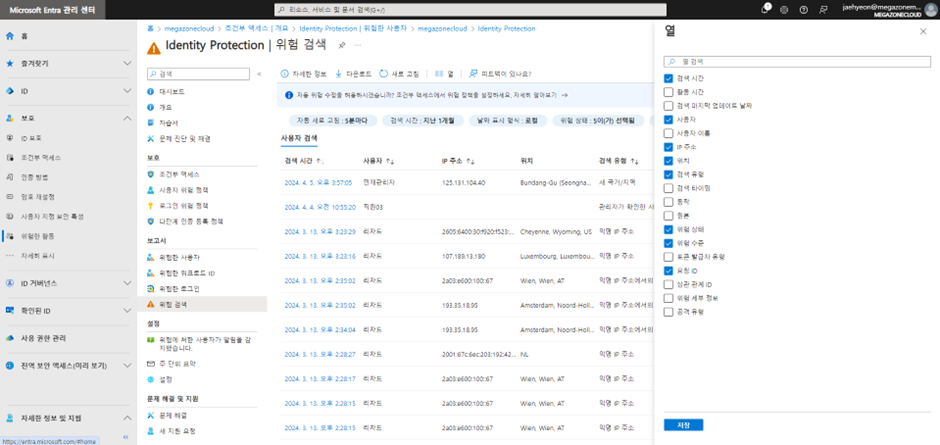Screen dimensions: 940x445
Task: Select the 사용자 검색 tab
Action: [x=299, y=138]
